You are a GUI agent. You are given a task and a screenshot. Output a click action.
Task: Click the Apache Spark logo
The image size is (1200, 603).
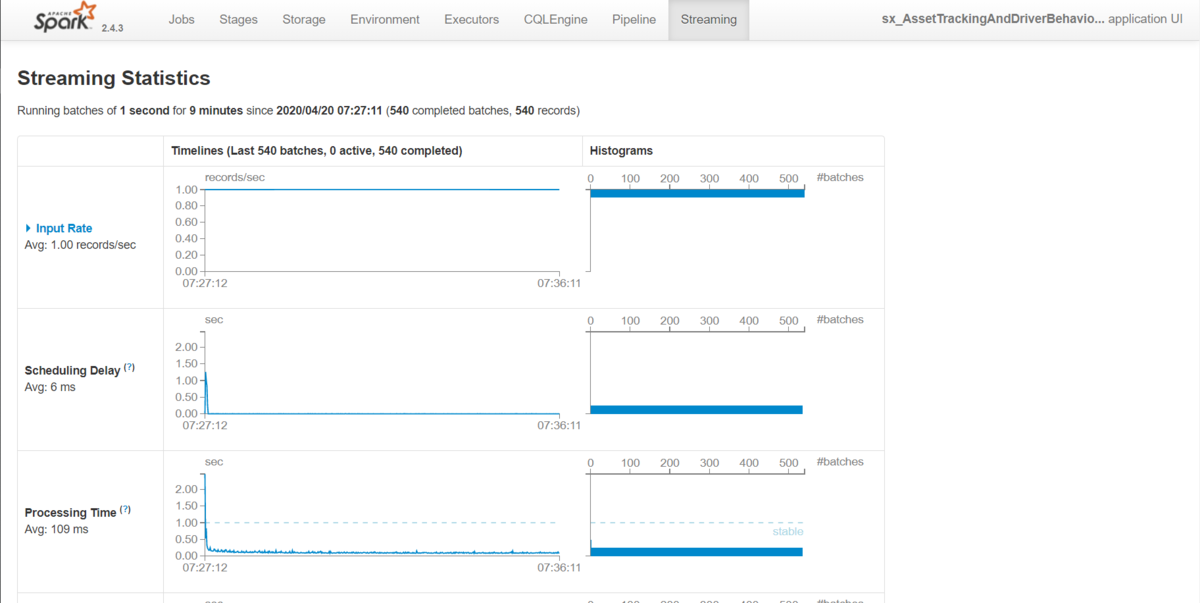66,18
